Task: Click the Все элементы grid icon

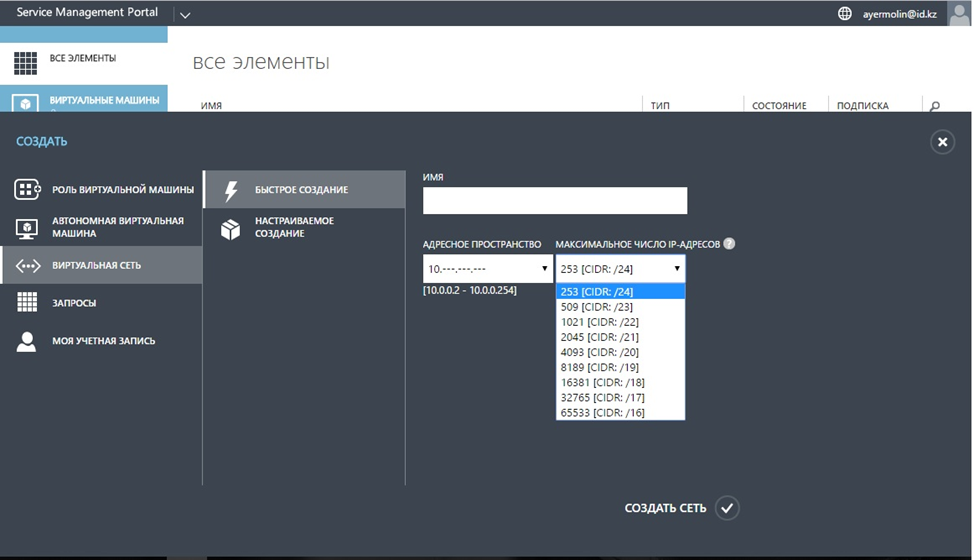Action: (25, 63)
